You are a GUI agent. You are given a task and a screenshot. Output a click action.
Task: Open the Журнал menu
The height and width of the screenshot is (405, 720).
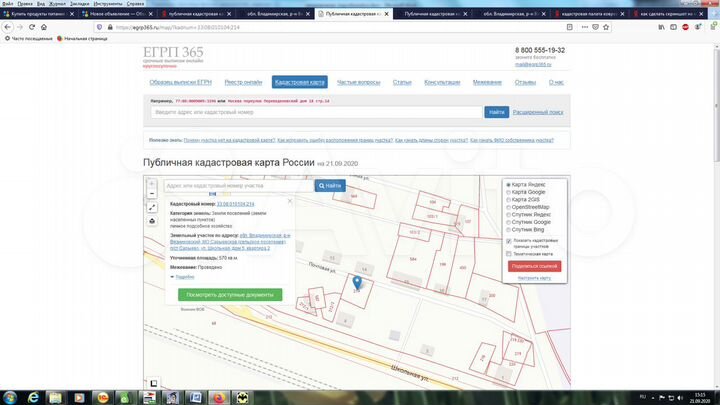click(x=57, y=3)
